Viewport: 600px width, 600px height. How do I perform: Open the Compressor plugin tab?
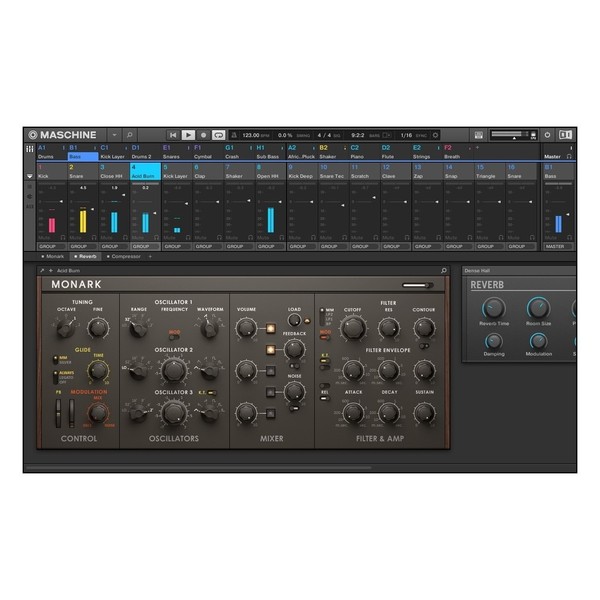coord(124,256)
